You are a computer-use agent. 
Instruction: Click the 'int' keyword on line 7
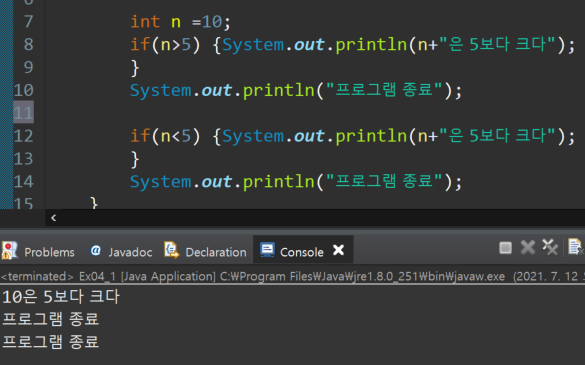click(145, 22)
